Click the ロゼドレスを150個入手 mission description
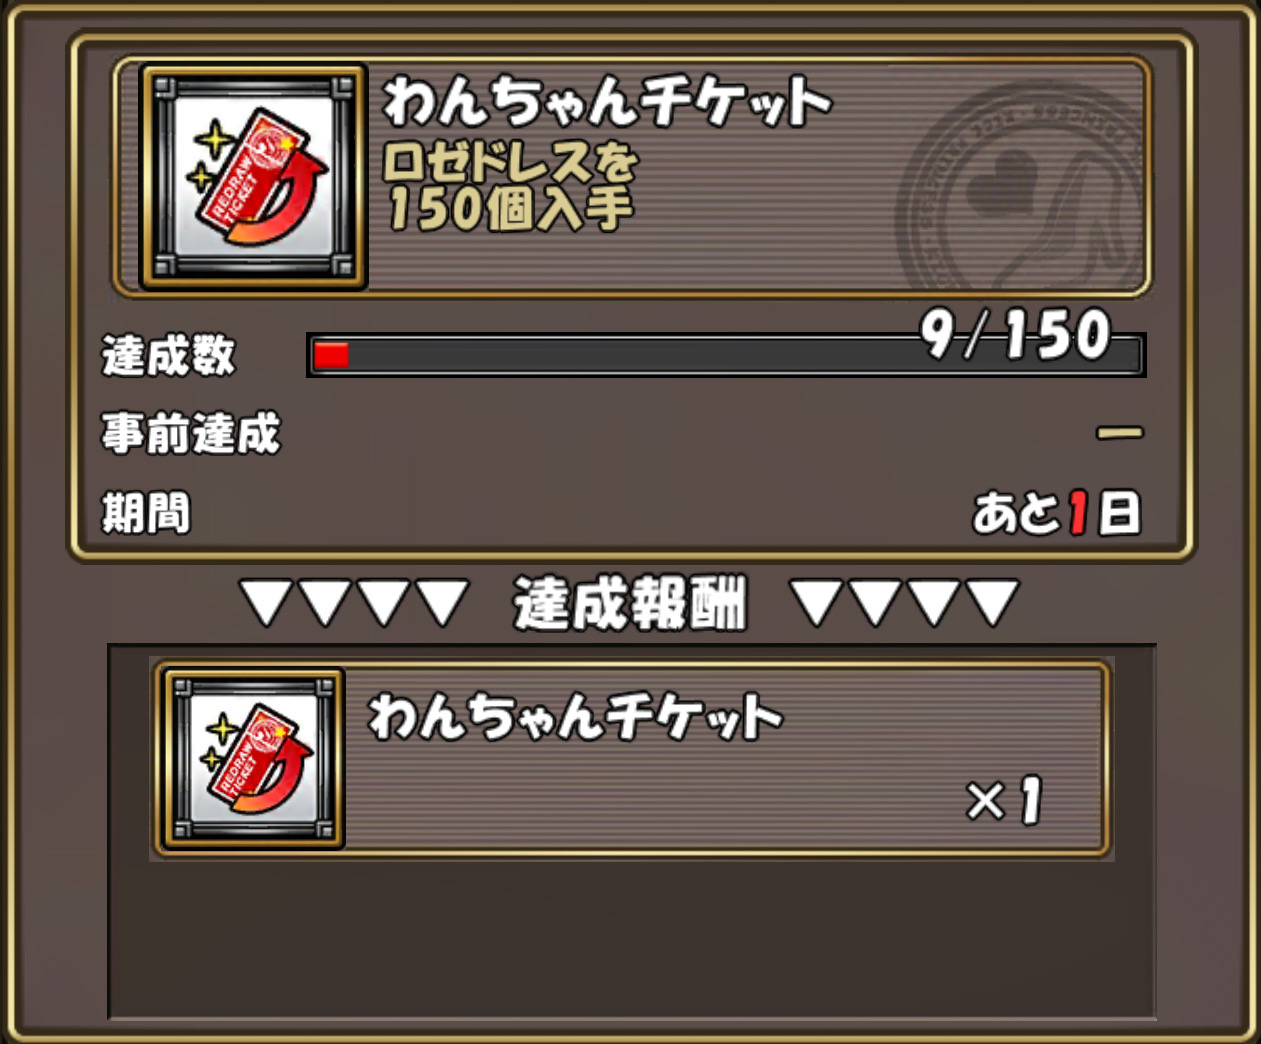Viewport: 1261px width, 1044px height. (x=510, y=187)
